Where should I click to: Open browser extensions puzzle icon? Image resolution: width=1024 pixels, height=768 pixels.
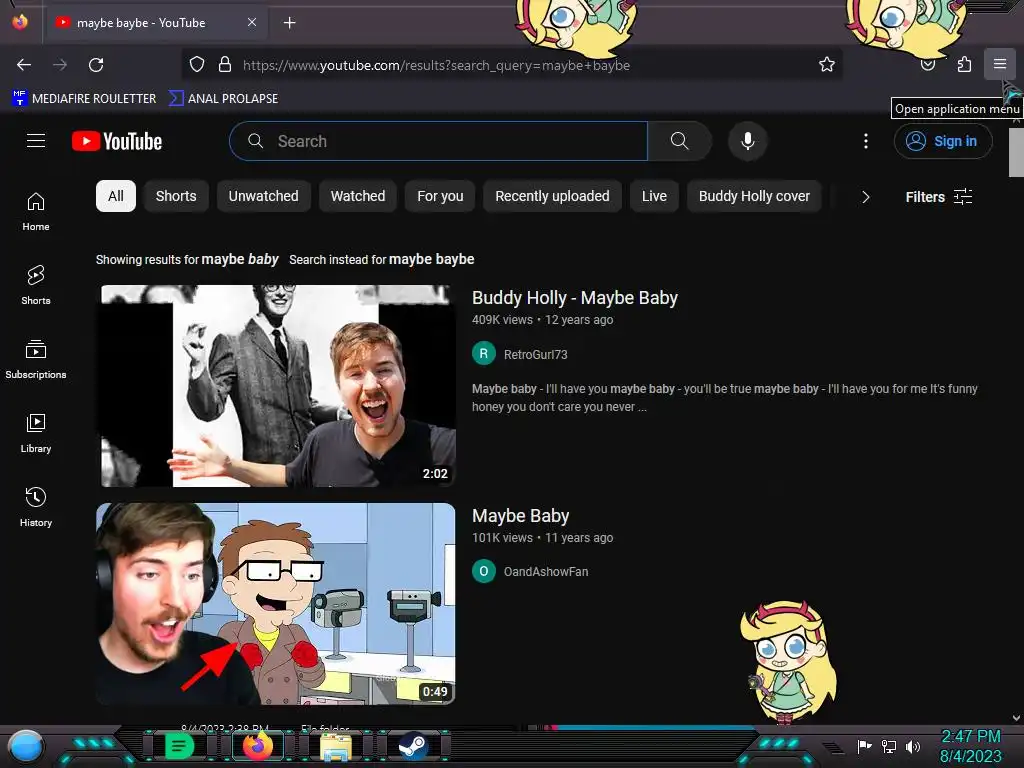pos(964,65)
